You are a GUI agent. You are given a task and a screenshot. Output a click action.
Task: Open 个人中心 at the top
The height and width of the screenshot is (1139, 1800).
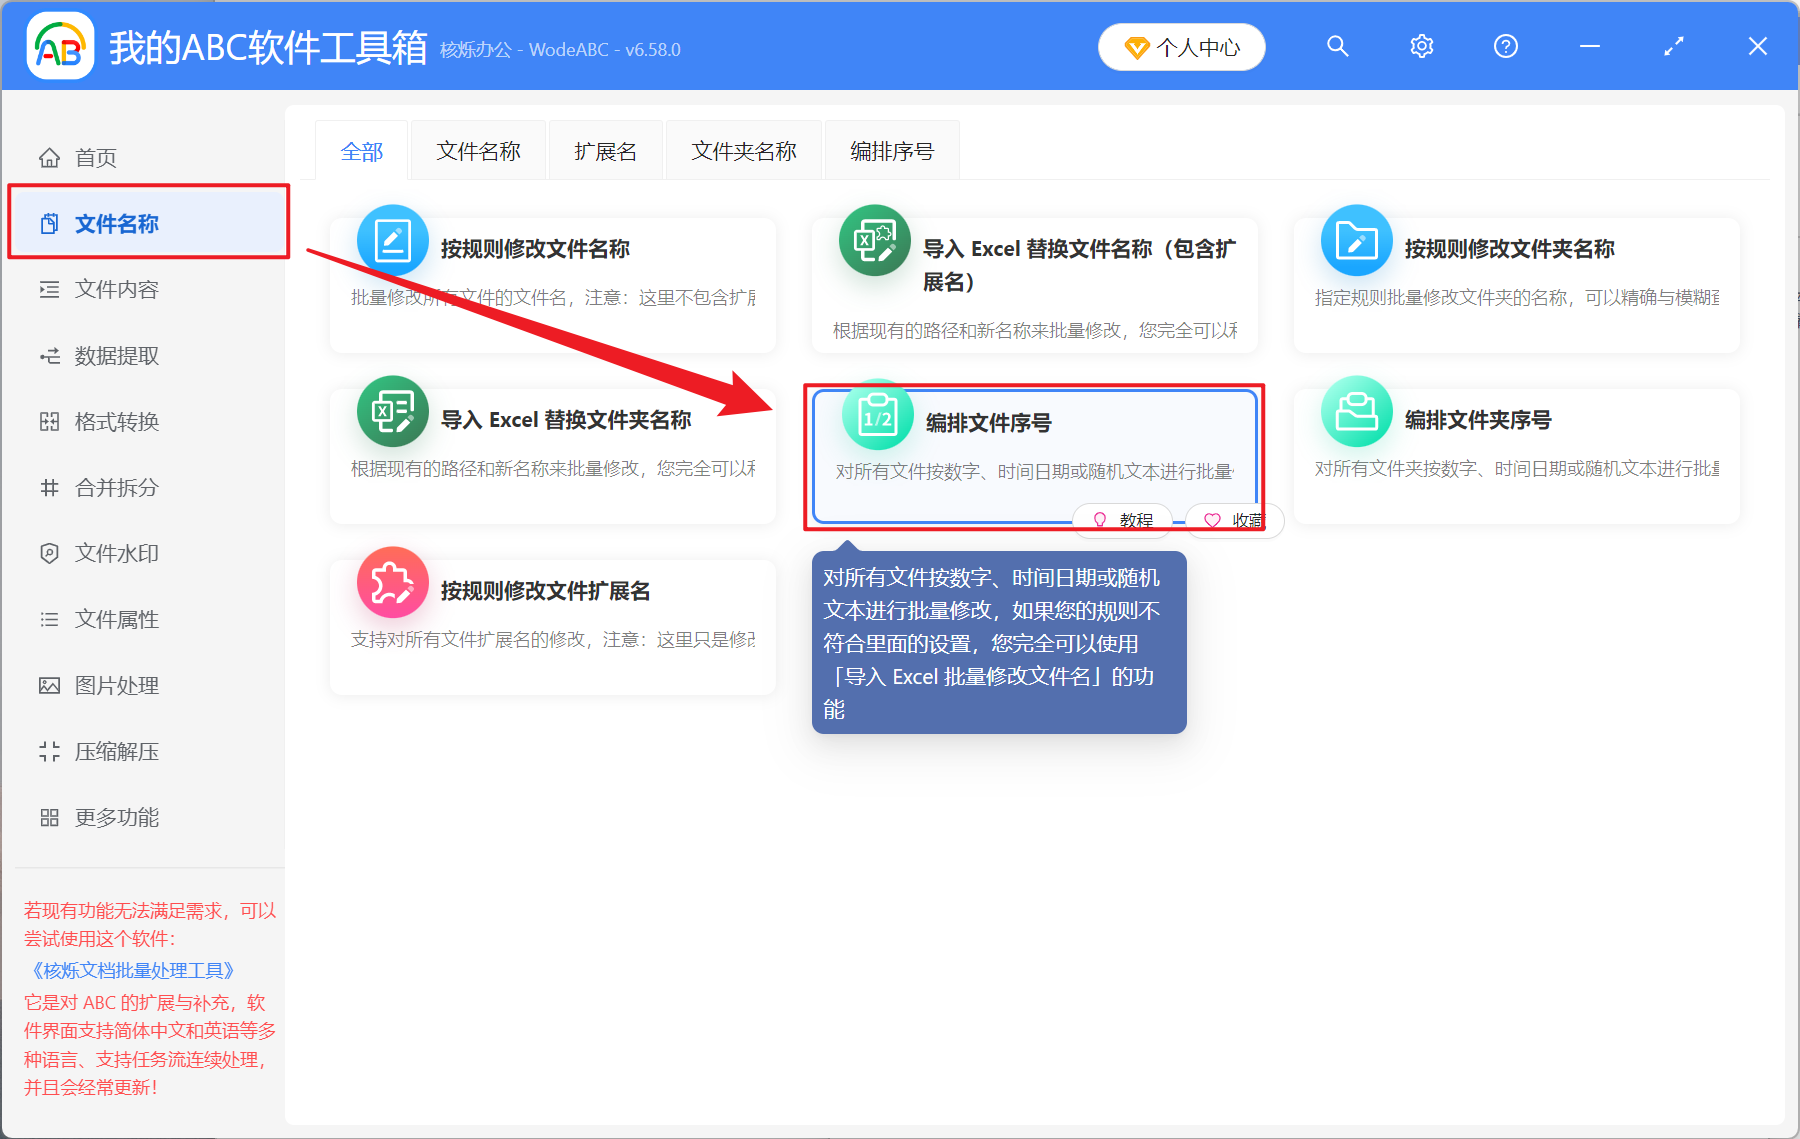click(x=1181, y=46)
